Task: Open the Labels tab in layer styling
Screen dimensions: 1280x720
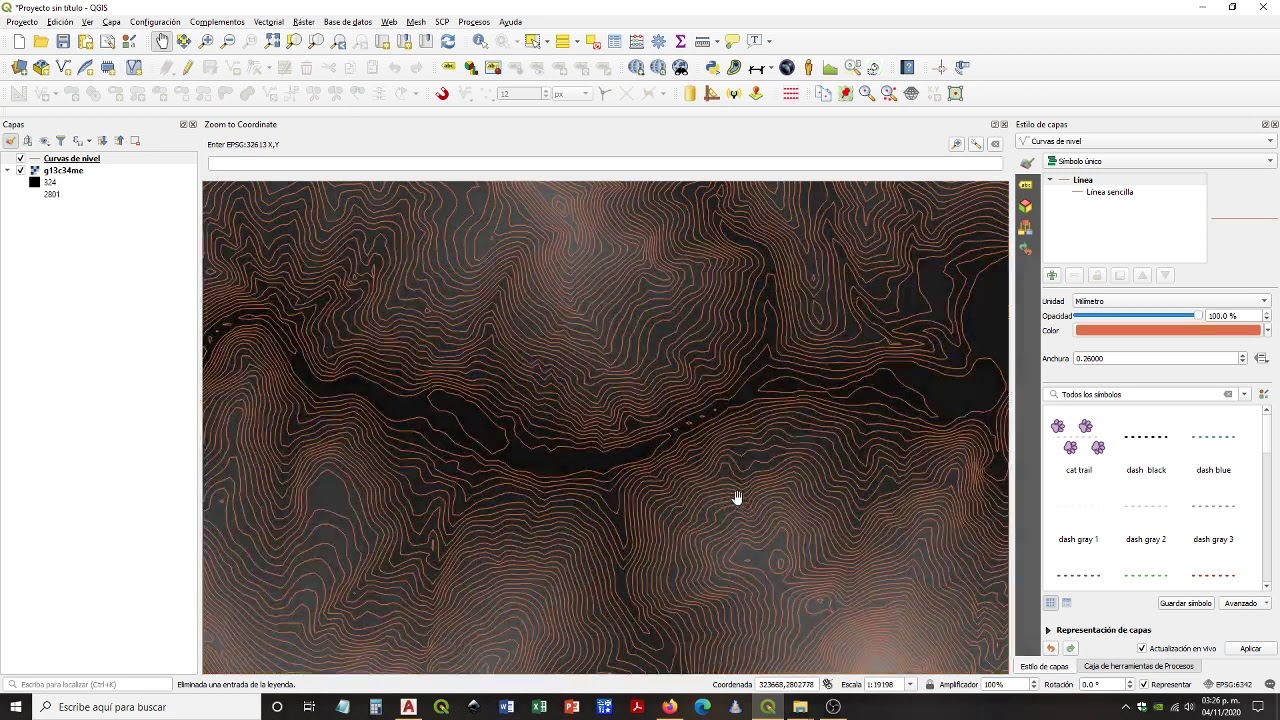Action: (1025, 185)
